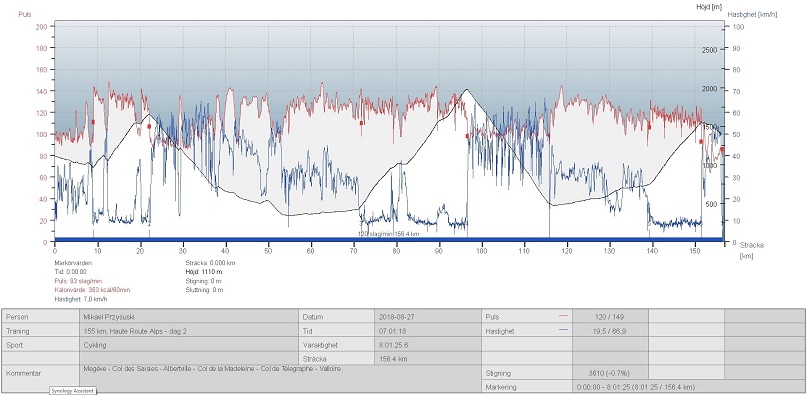This screenshot has width=807, height=395.
Task: Click the 'Tid: 0:00:00' cursor value
Action: [x=71, y=271]
